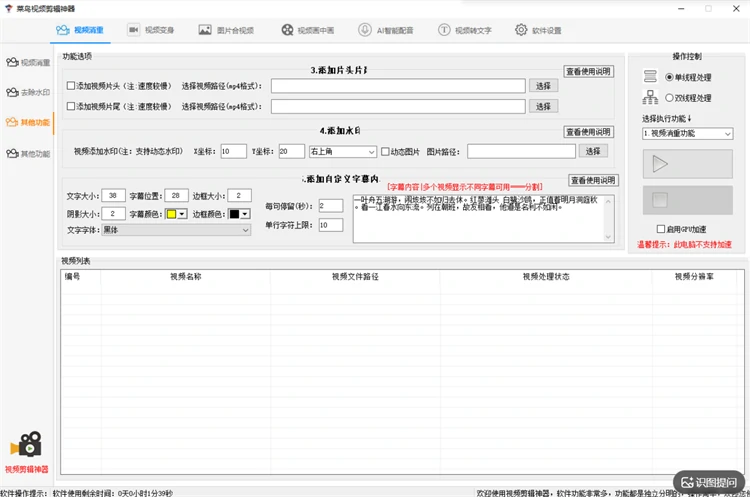Open the yellow 字幕颜色 color swatch
Screen dimensions: 750x497
pyautogui.click(x=176, y=214)
